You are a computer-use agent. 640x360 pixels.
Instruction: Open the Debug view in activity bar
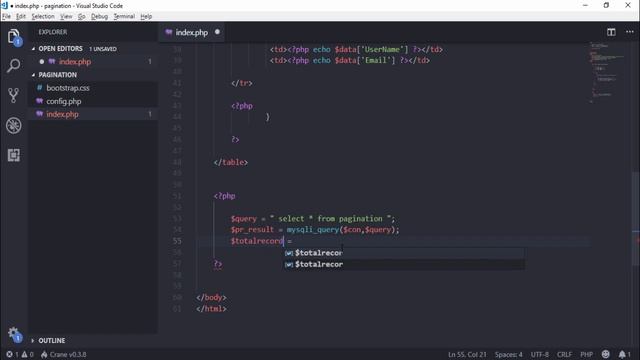pyautogui.click(x=14, y=125)
